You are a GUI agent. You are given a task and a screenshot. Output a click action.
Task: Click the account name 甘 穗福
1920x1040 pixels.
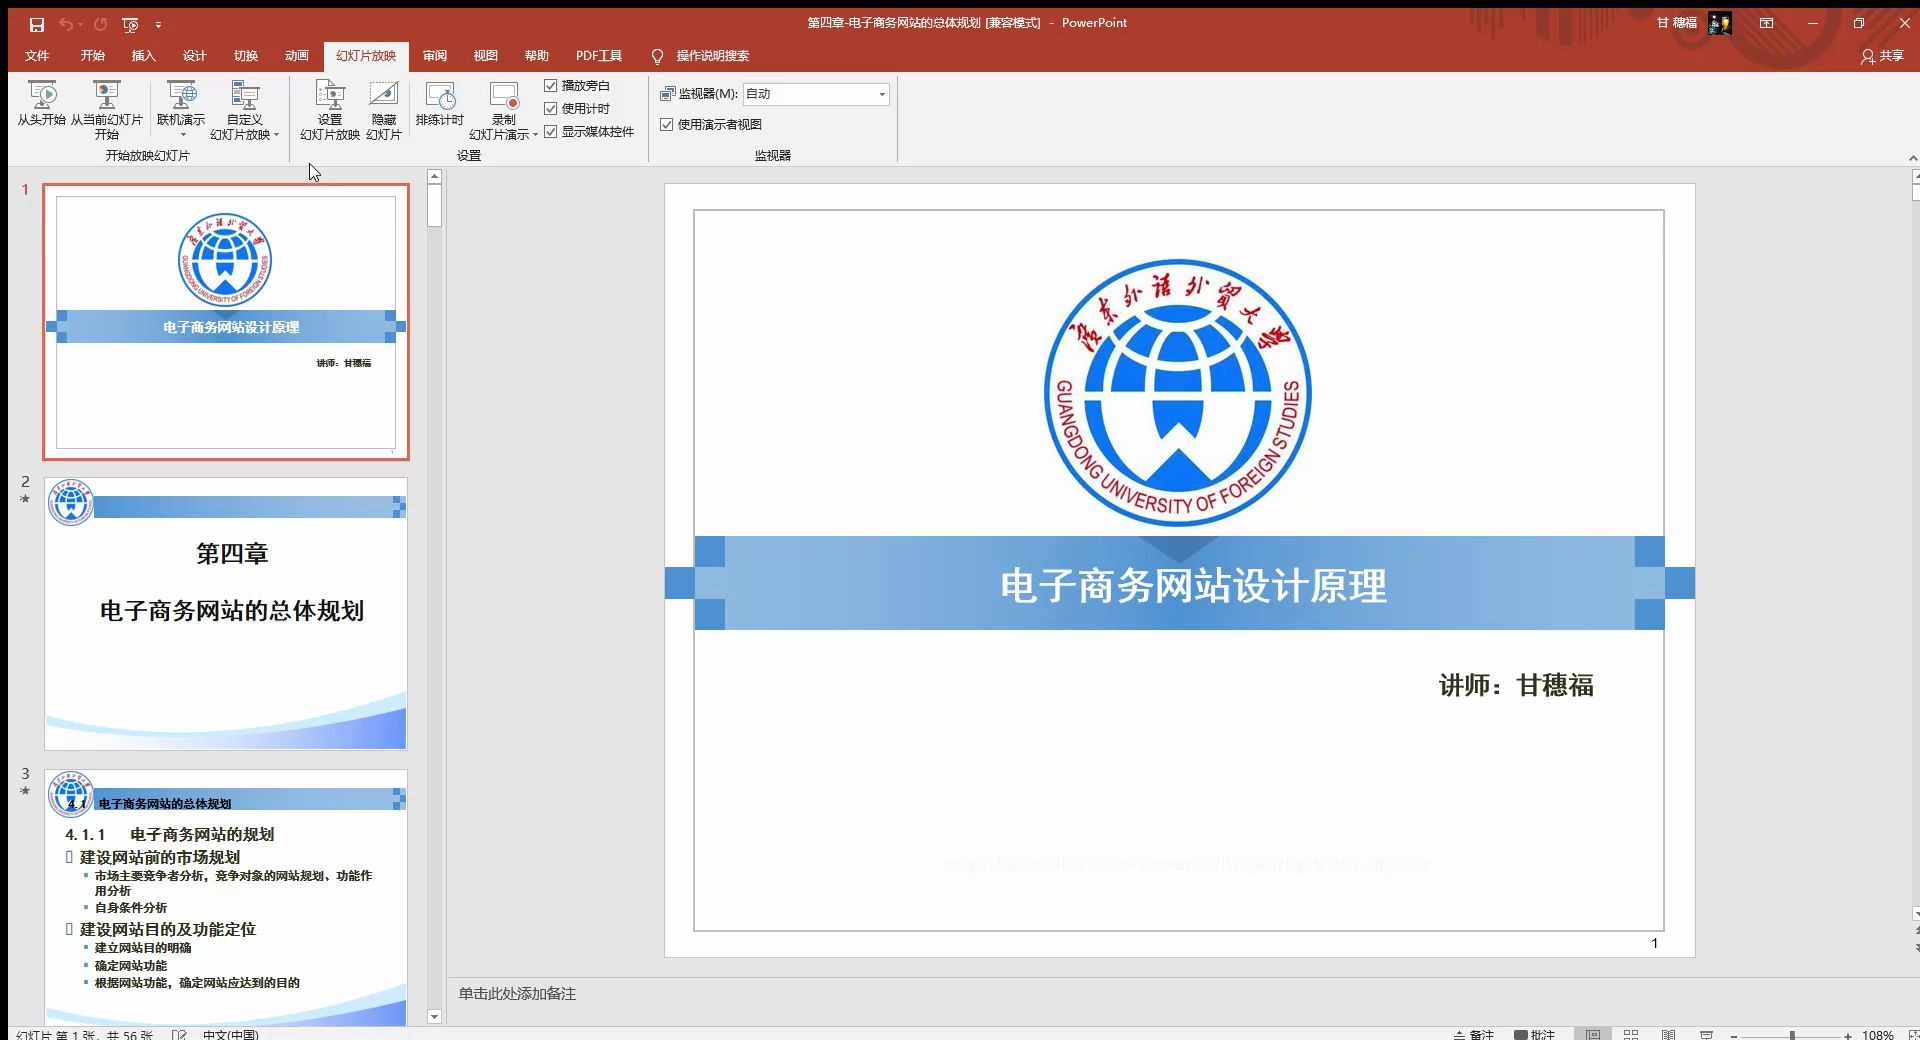[x=1677, y=23]
